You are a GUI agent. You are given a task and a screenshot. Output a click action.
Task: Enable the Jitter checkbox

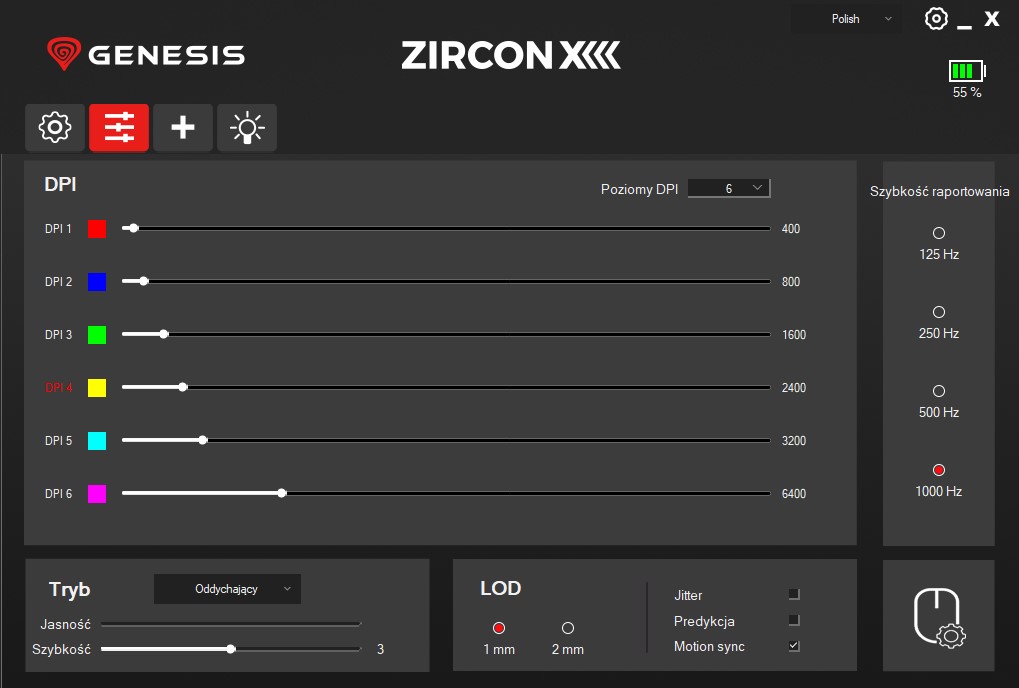pyautogui.click(x=794, y=595)
